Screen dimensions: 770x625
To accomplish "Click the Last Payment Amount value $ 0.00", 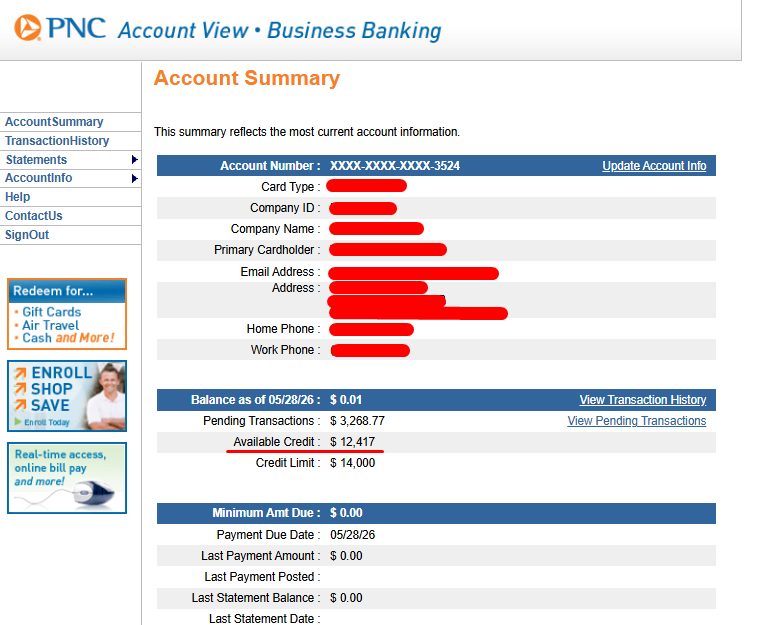I will [346, 556].
